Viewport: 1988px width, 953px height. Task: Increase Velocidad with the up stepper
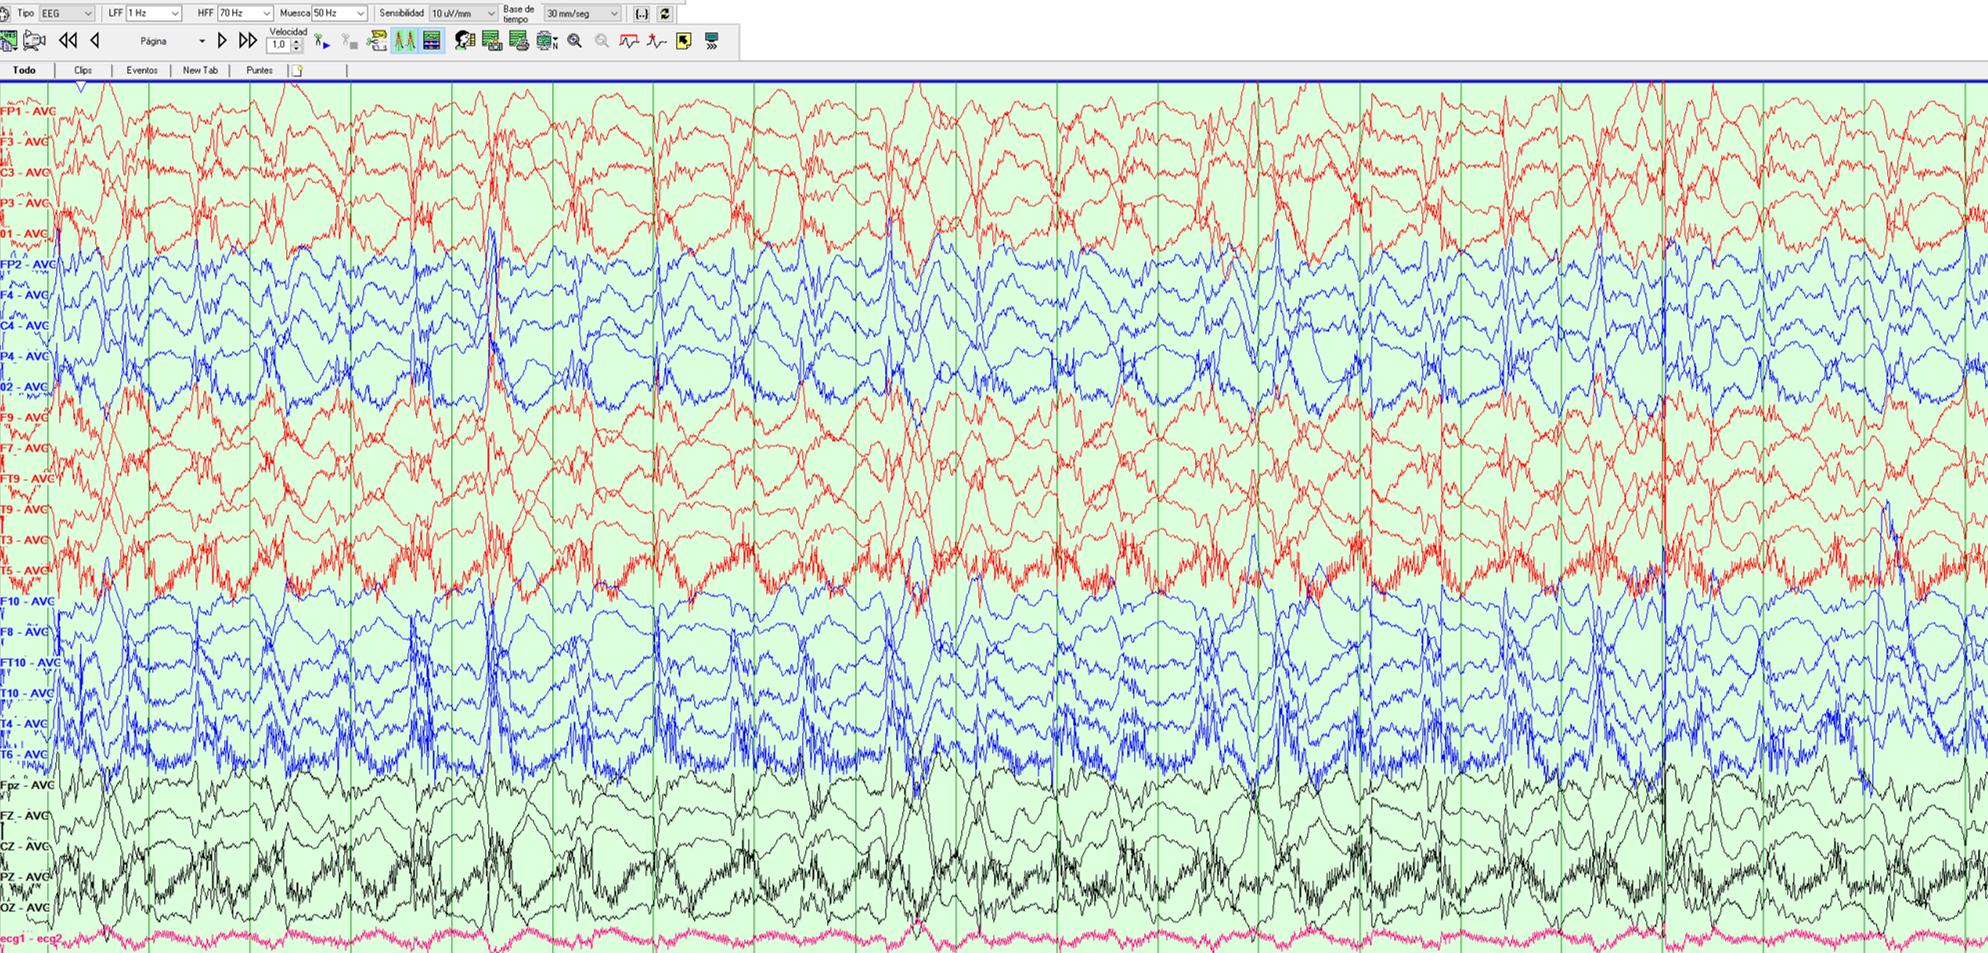click(296, 41)
